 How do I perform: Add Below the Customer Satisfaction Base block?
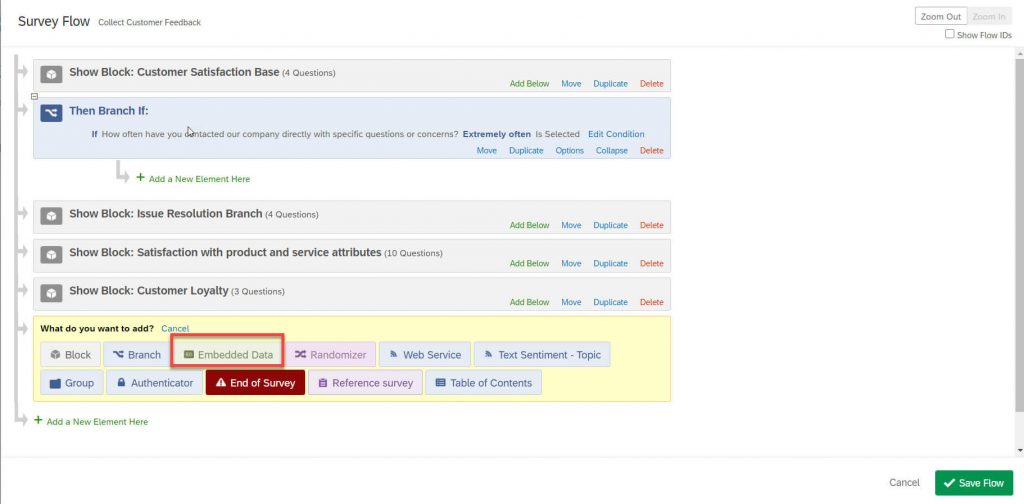530,84
